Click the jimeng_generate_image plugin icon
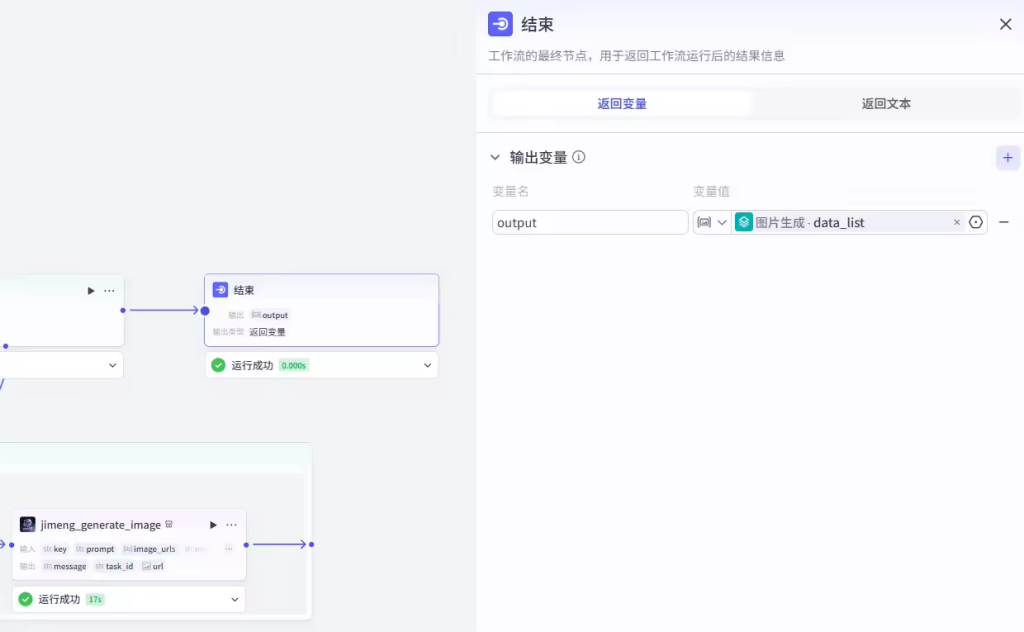The image size is (1024, 632). click(28, 524)
